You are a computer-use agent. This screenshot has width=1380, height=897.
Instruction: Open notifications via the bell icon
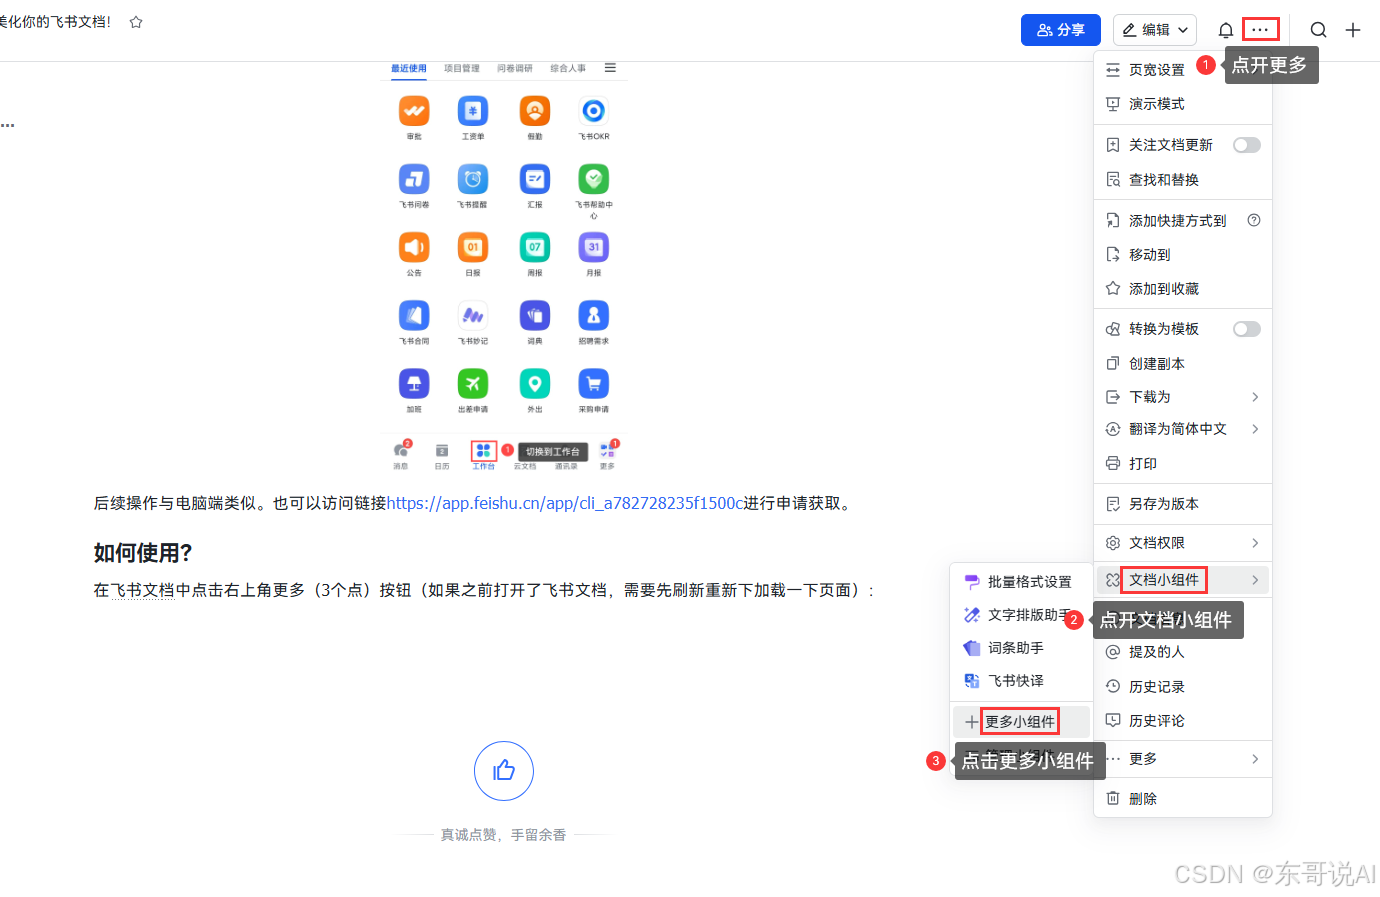pos(1225,30)
